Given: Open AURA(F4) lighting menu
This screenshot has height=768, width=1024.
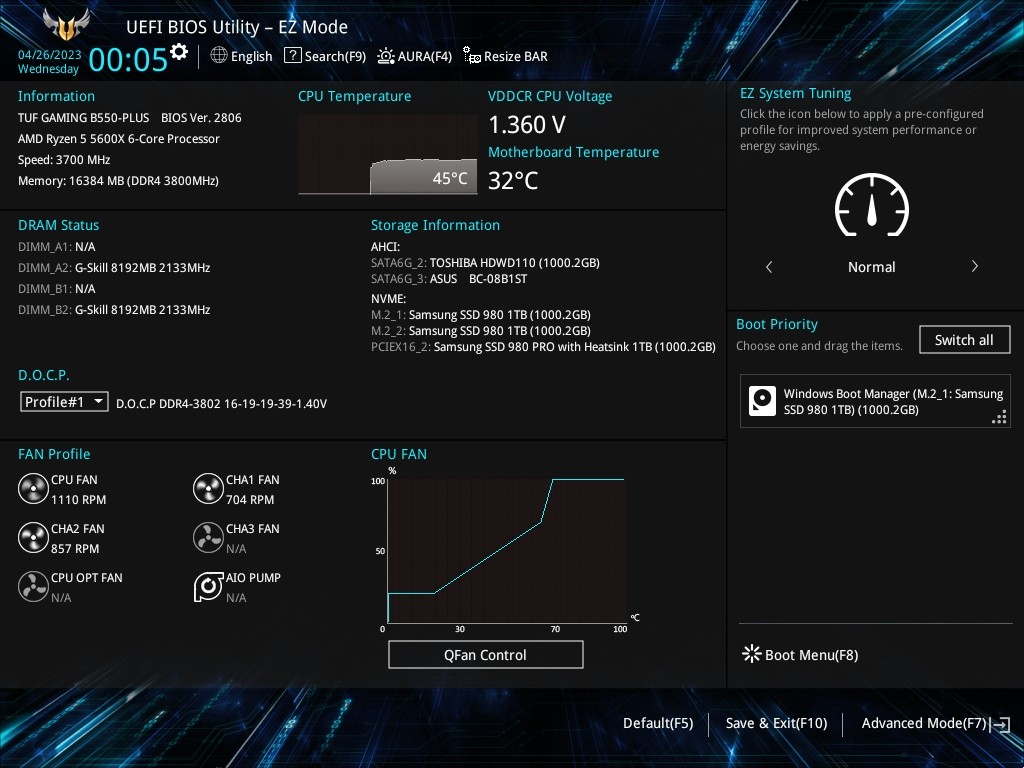Looking at the screenshot, I should pyautogui.click(x=424, y=56).
